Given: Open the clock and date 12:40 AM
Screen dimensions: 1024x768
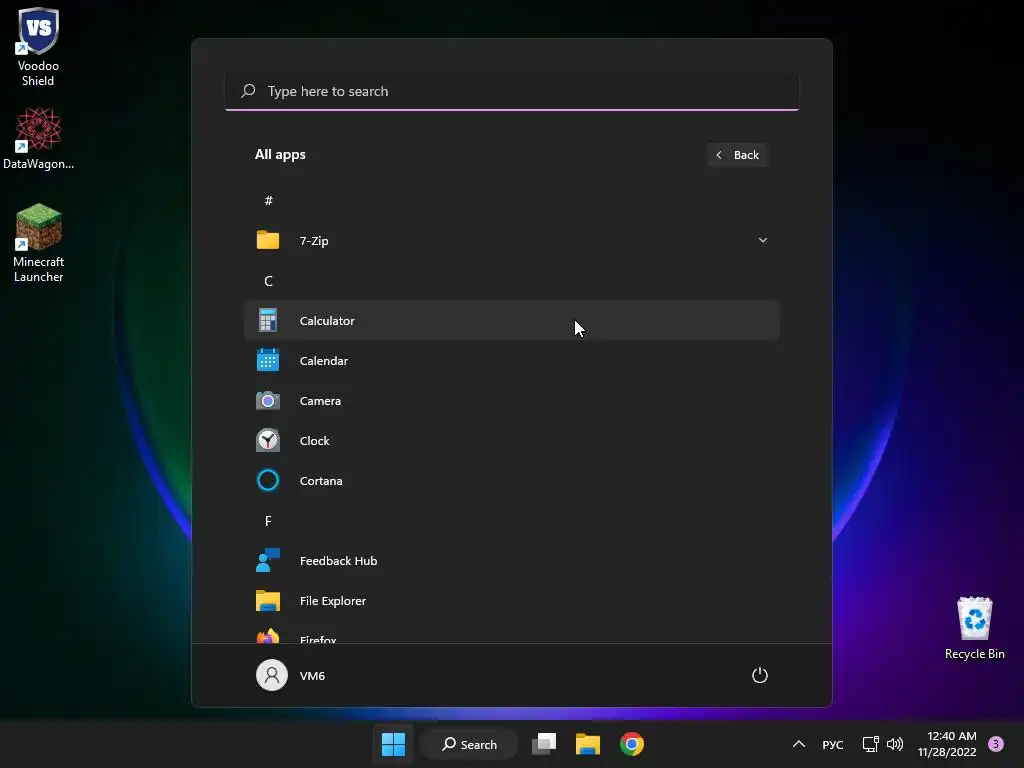Looking at the screenshot, I should [947, 744].
